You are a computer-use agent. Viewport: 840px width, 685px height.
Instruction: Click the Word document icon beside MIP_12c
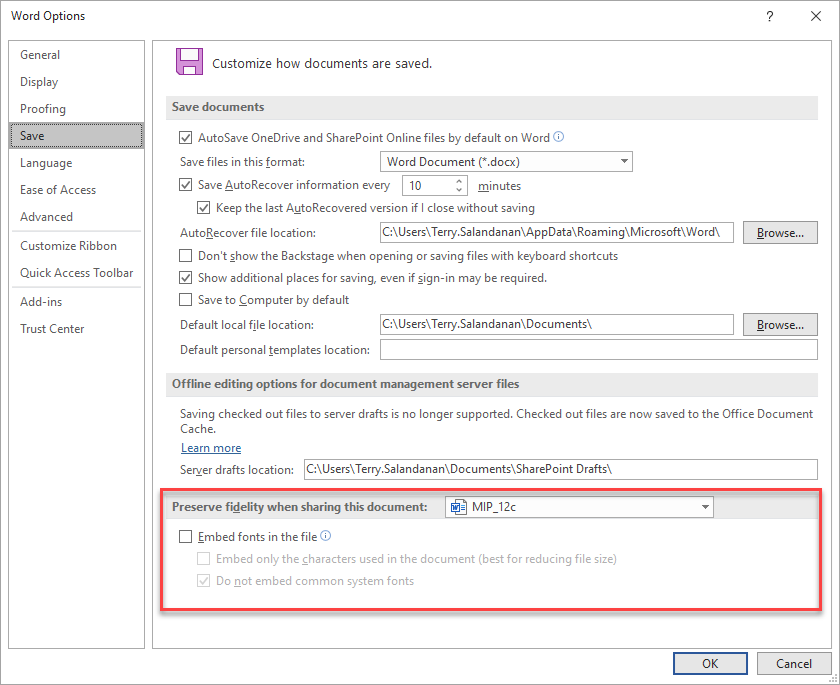click(x=459, y=507)
